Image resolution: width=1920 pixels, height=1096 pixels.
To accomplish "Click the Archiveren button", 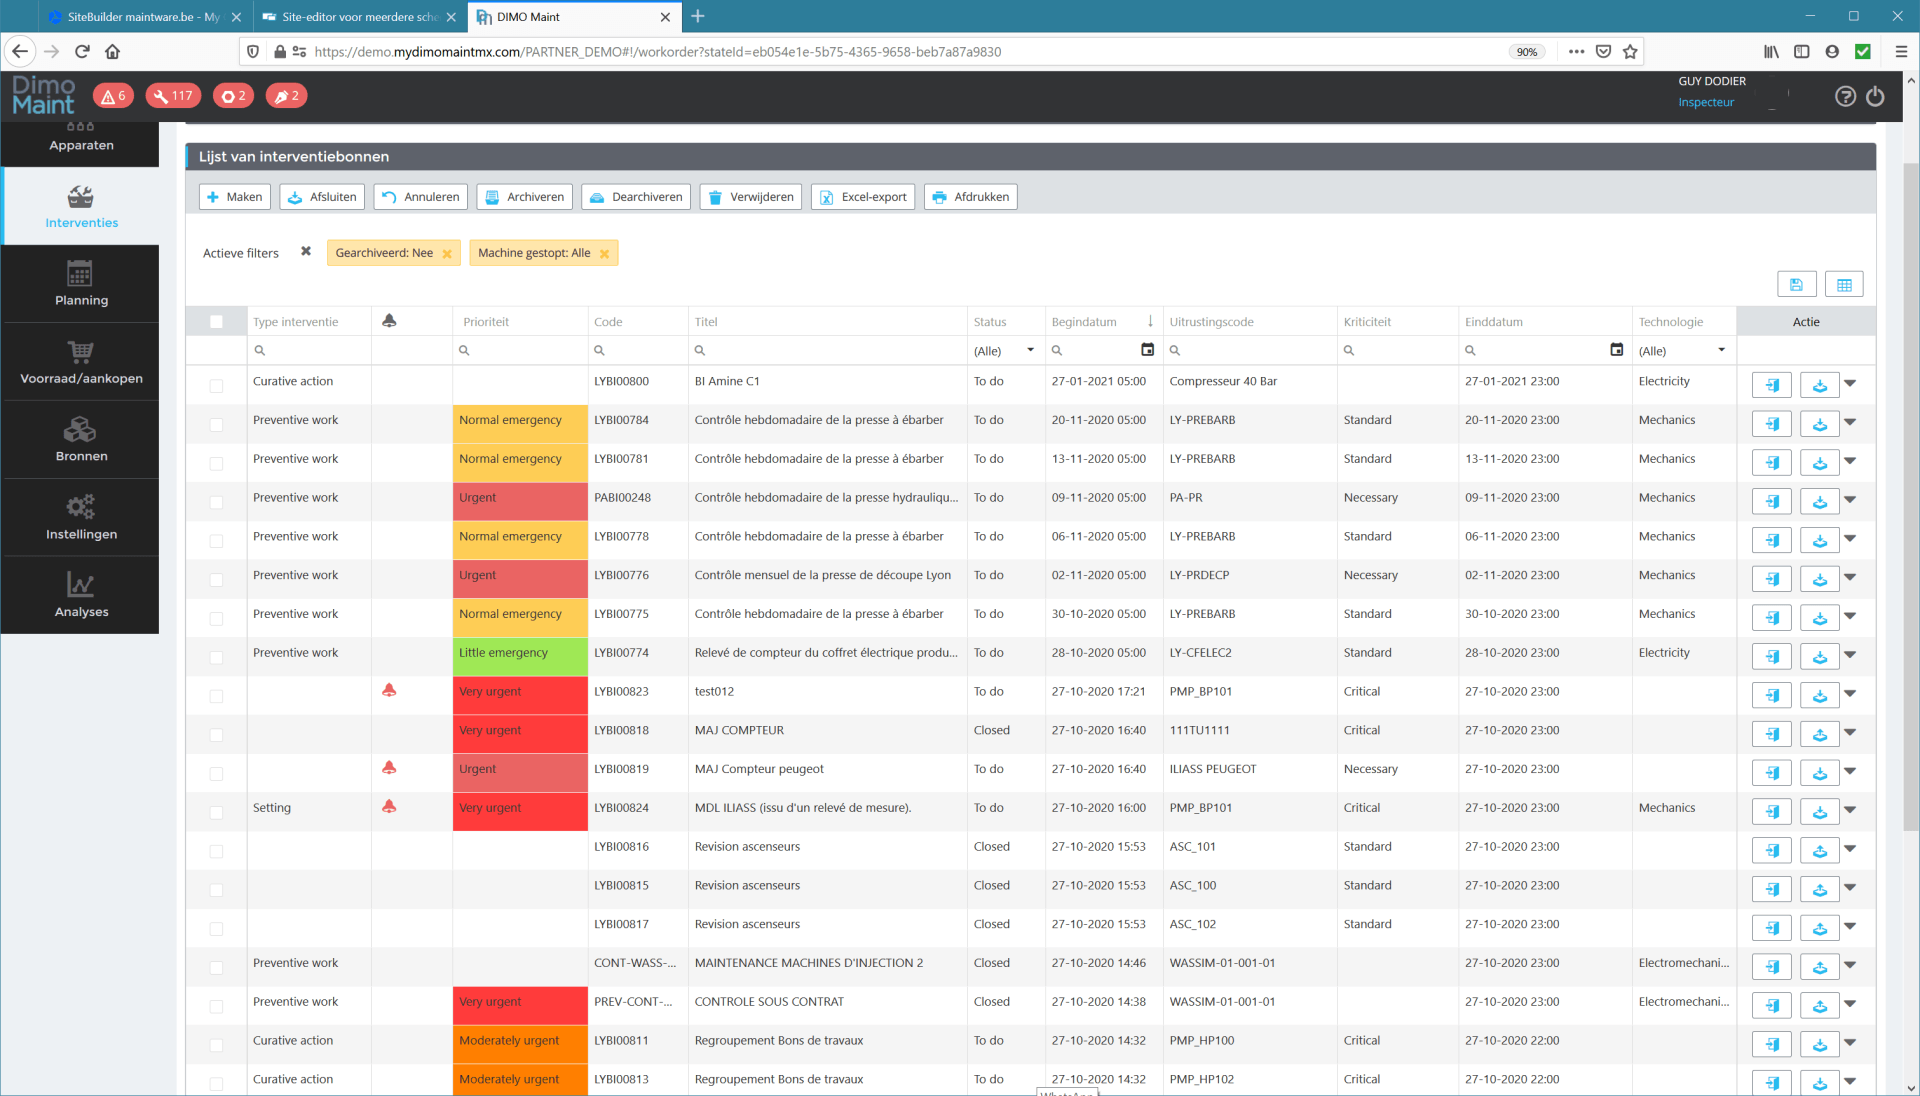I will pos(525,197).
